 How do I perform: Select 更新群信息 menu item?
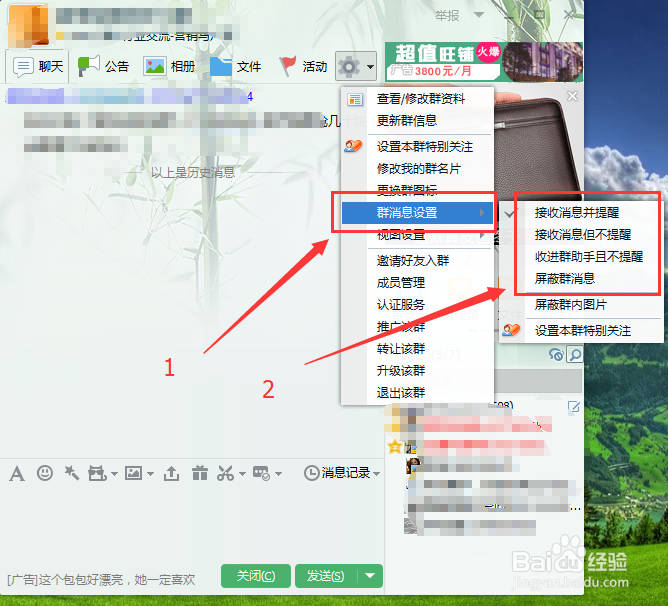tap(418, 121)
